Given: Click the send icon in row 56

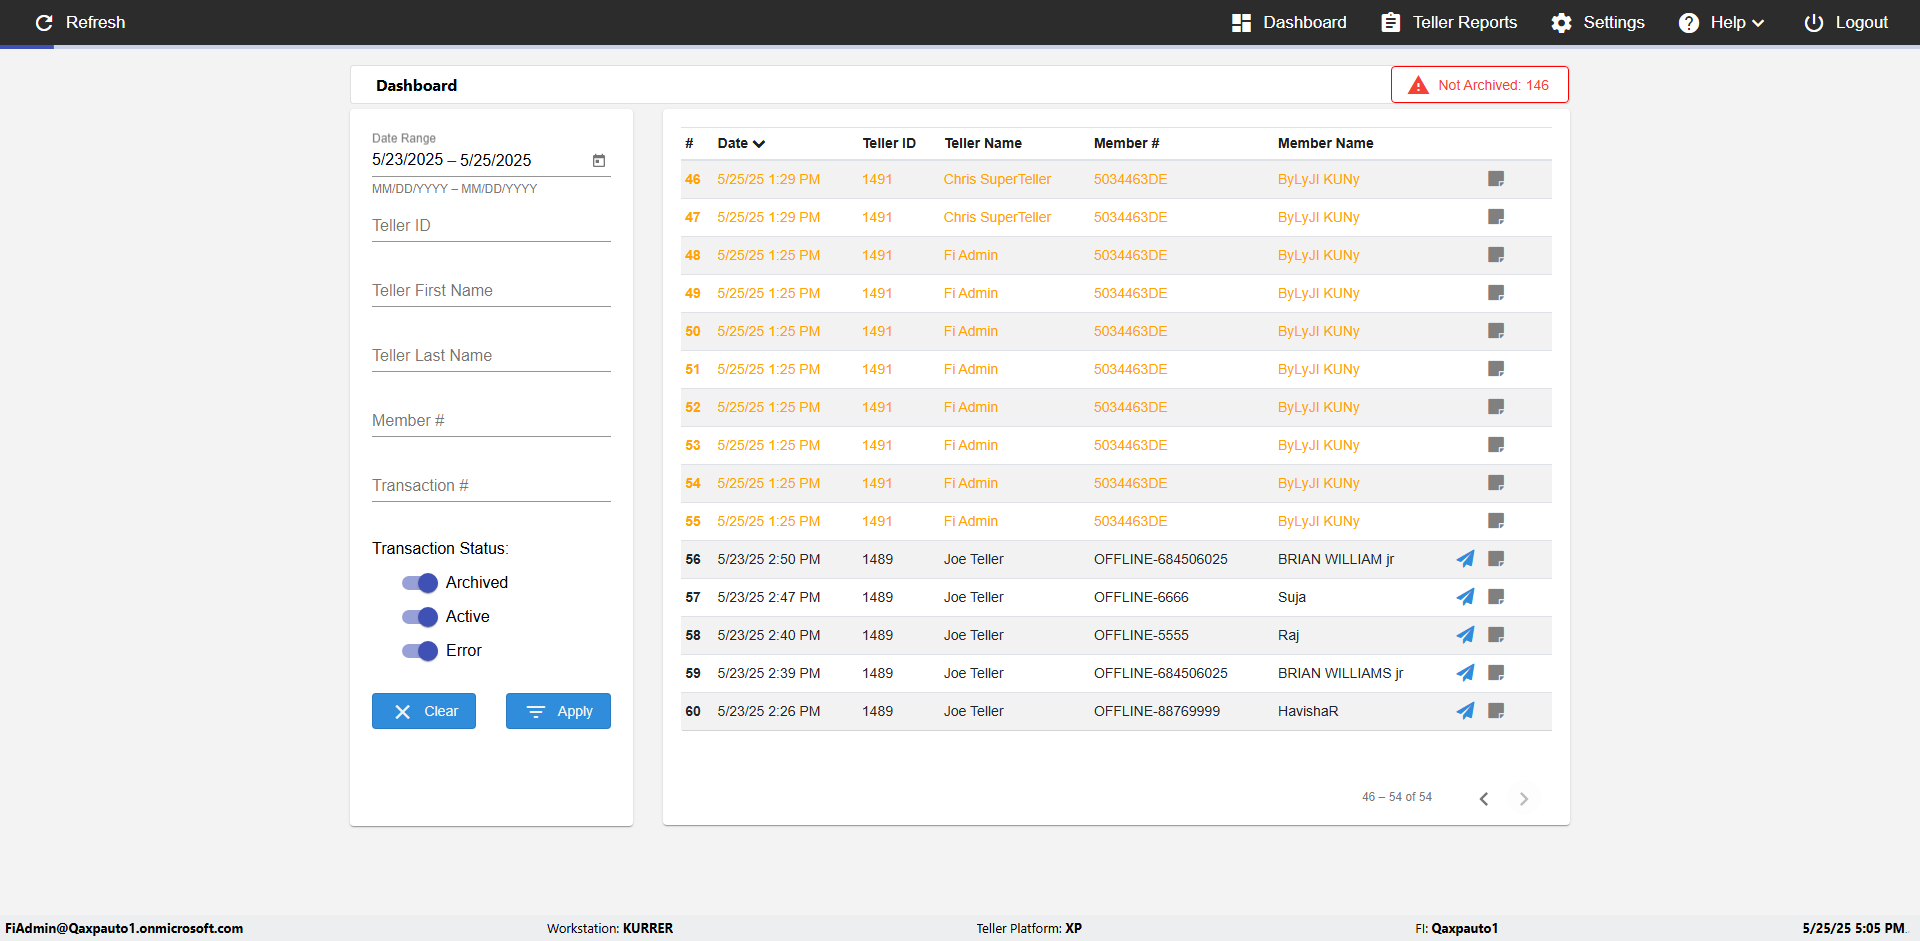Looking at the screenshot, I should tap(1465, 559).
